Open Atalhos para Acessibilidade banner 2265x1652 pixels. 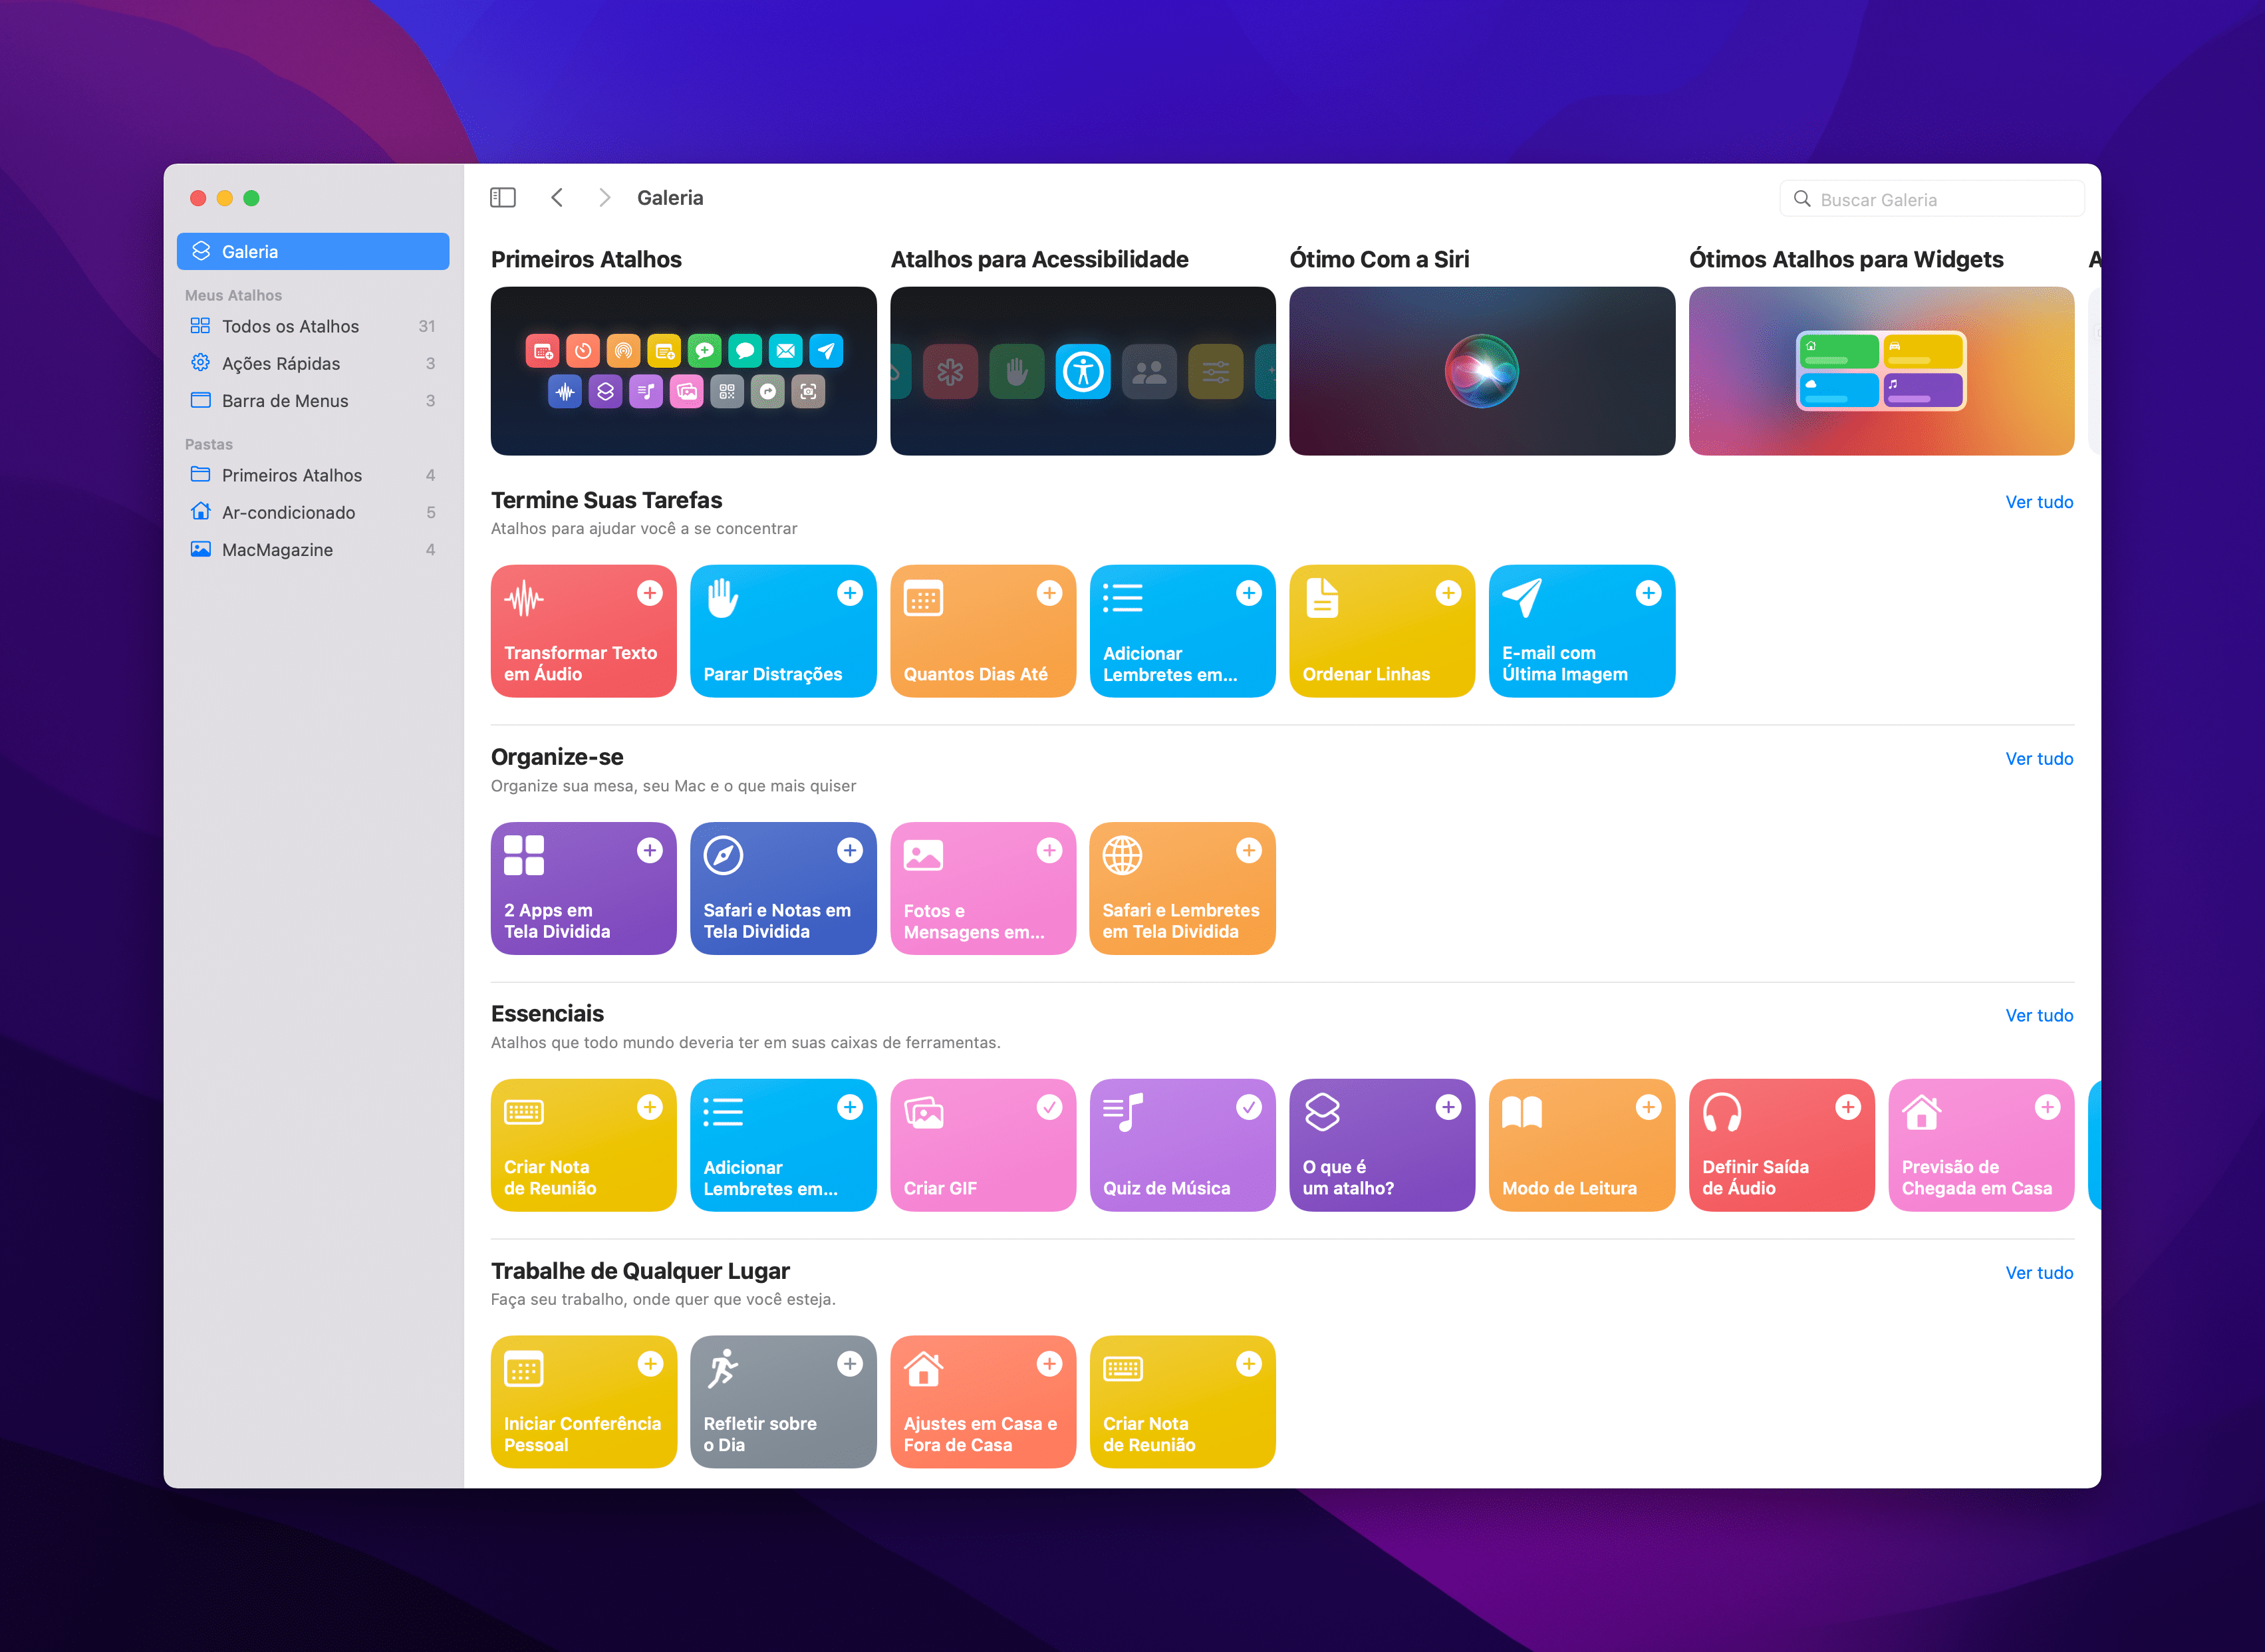click(1083, 371)
